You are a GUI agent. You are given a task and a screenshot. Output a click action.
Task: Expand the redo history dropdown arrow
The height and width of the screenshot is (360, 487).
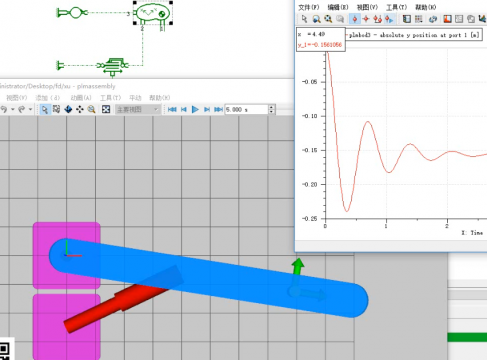30,109
